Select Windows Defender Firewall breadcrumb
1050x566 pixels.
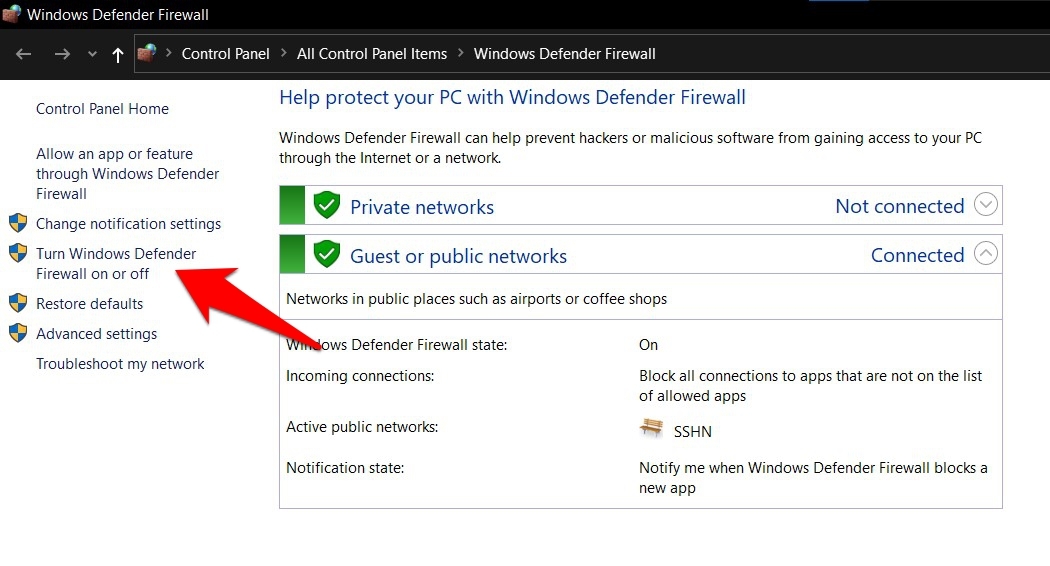pos(565,54)
